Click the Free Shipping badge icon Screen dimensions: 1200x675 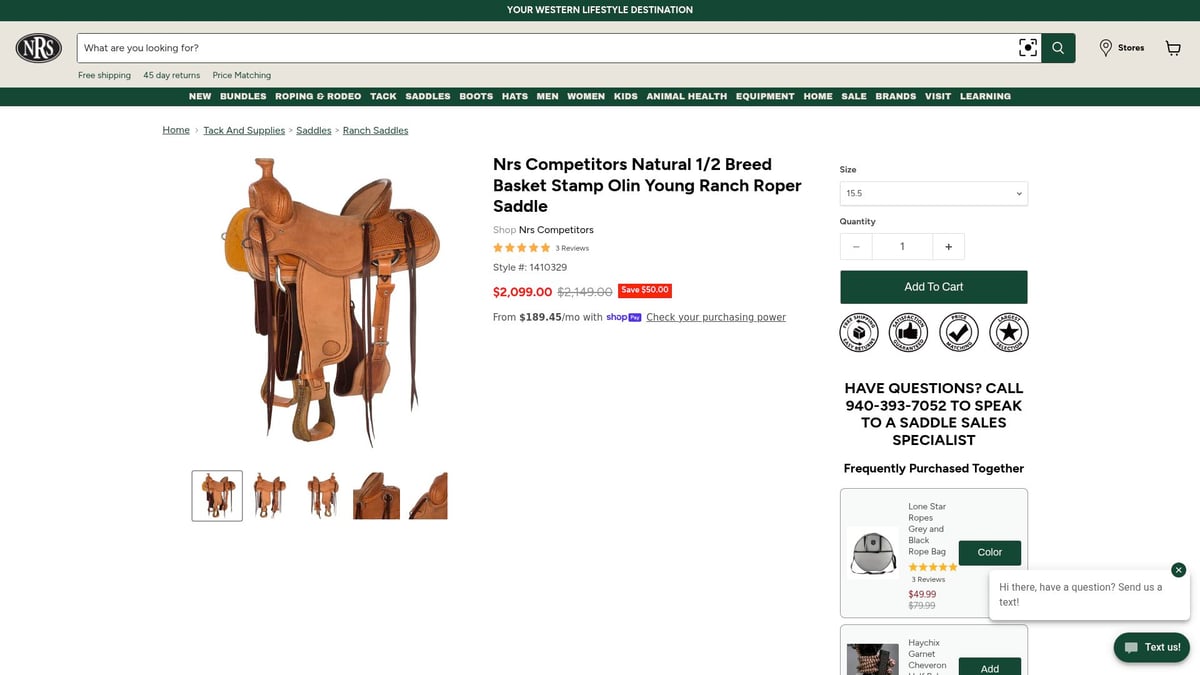point(858,332)
